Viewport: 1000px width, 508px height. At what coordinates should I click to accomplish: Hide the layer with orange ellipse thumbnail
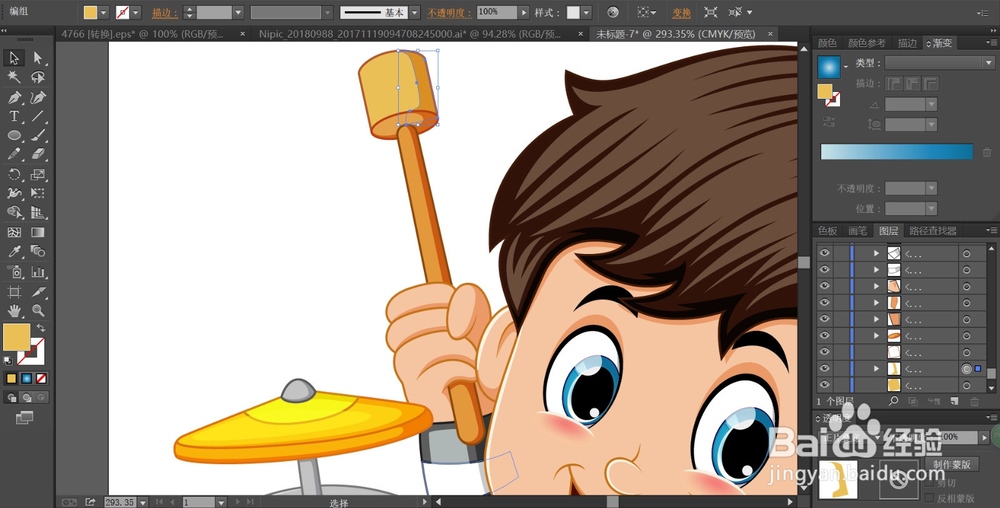[x=825, y=335]
